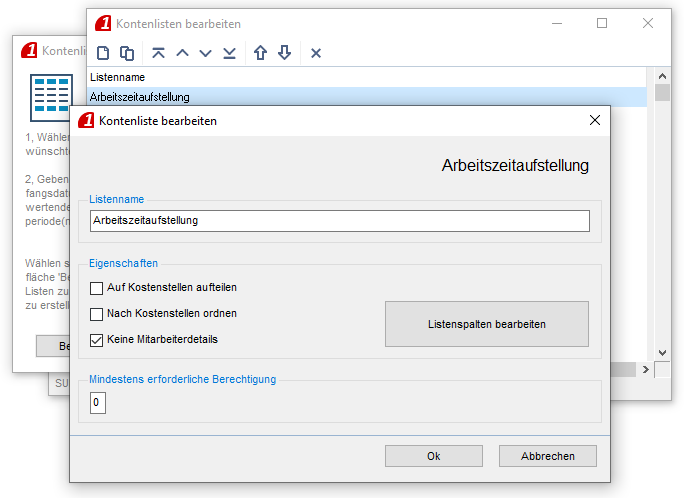
Task: Confirm with the Ok button
Action: [433, 456]
